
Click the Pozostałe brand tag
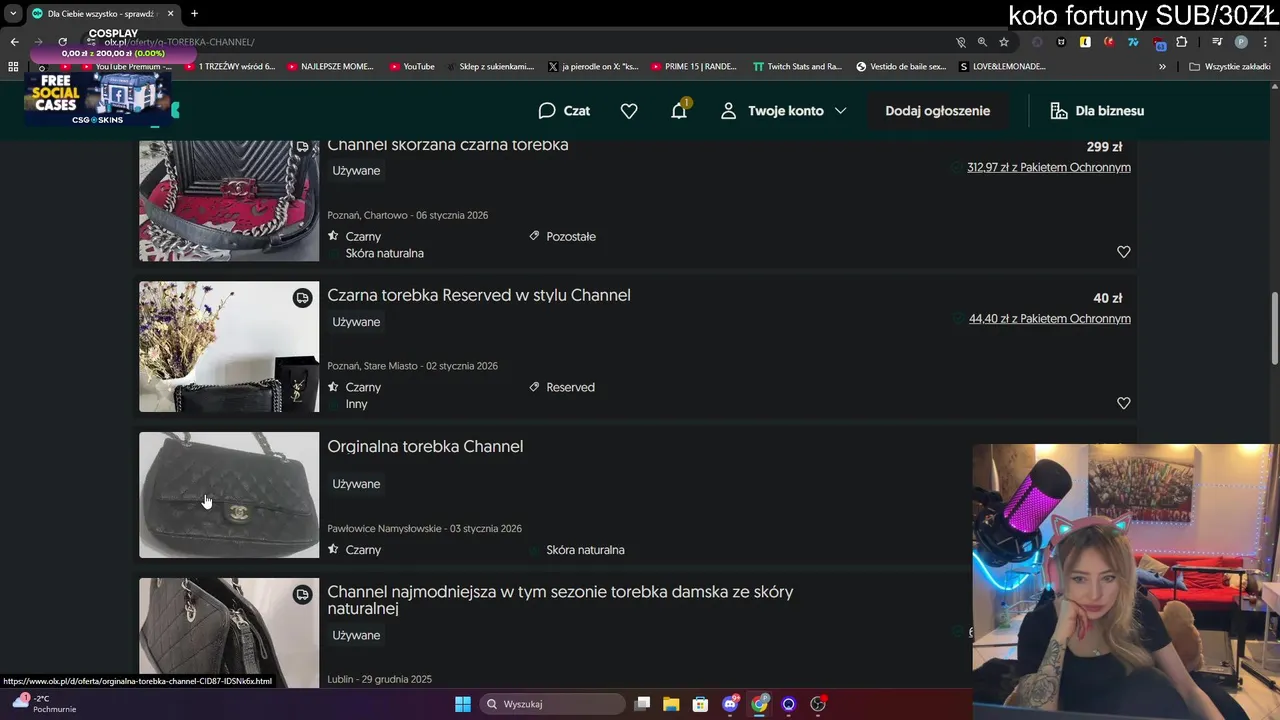570,236
